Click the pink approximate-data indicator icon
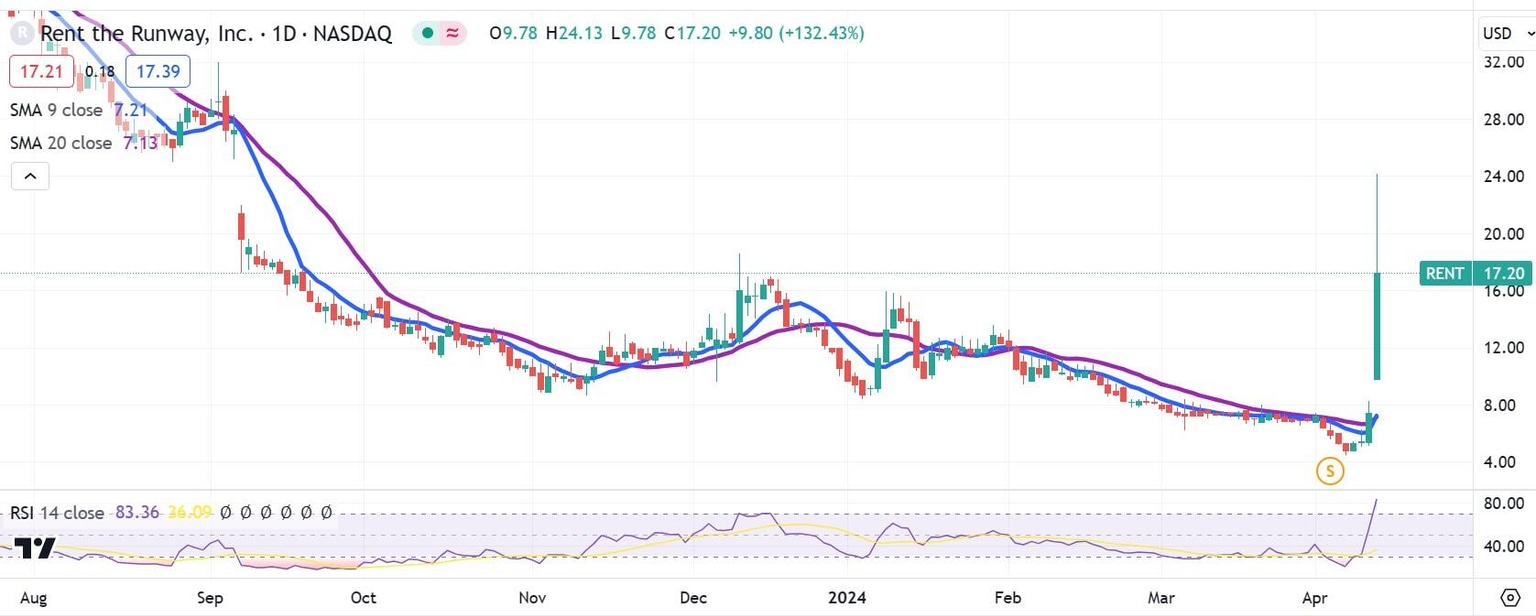Viewport: 1536px width, 616px height. coord(453,33)
